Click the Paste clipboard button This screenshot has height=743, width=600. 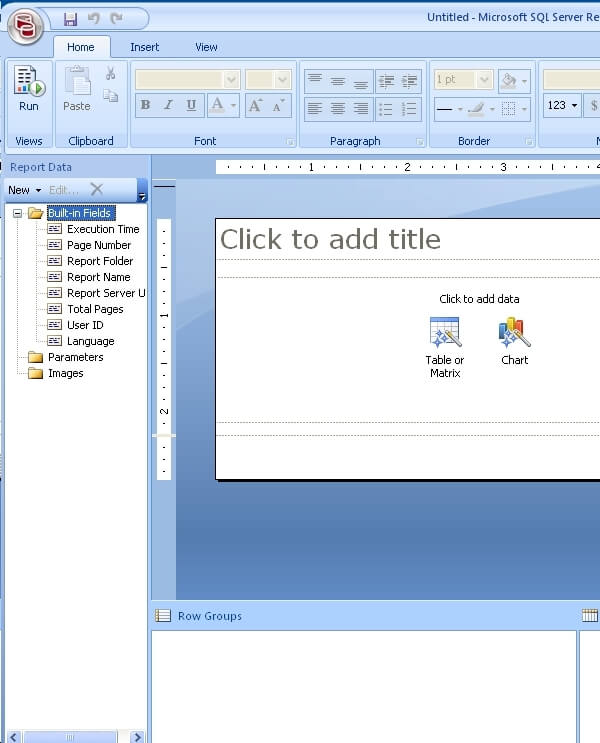click(77, 89)
